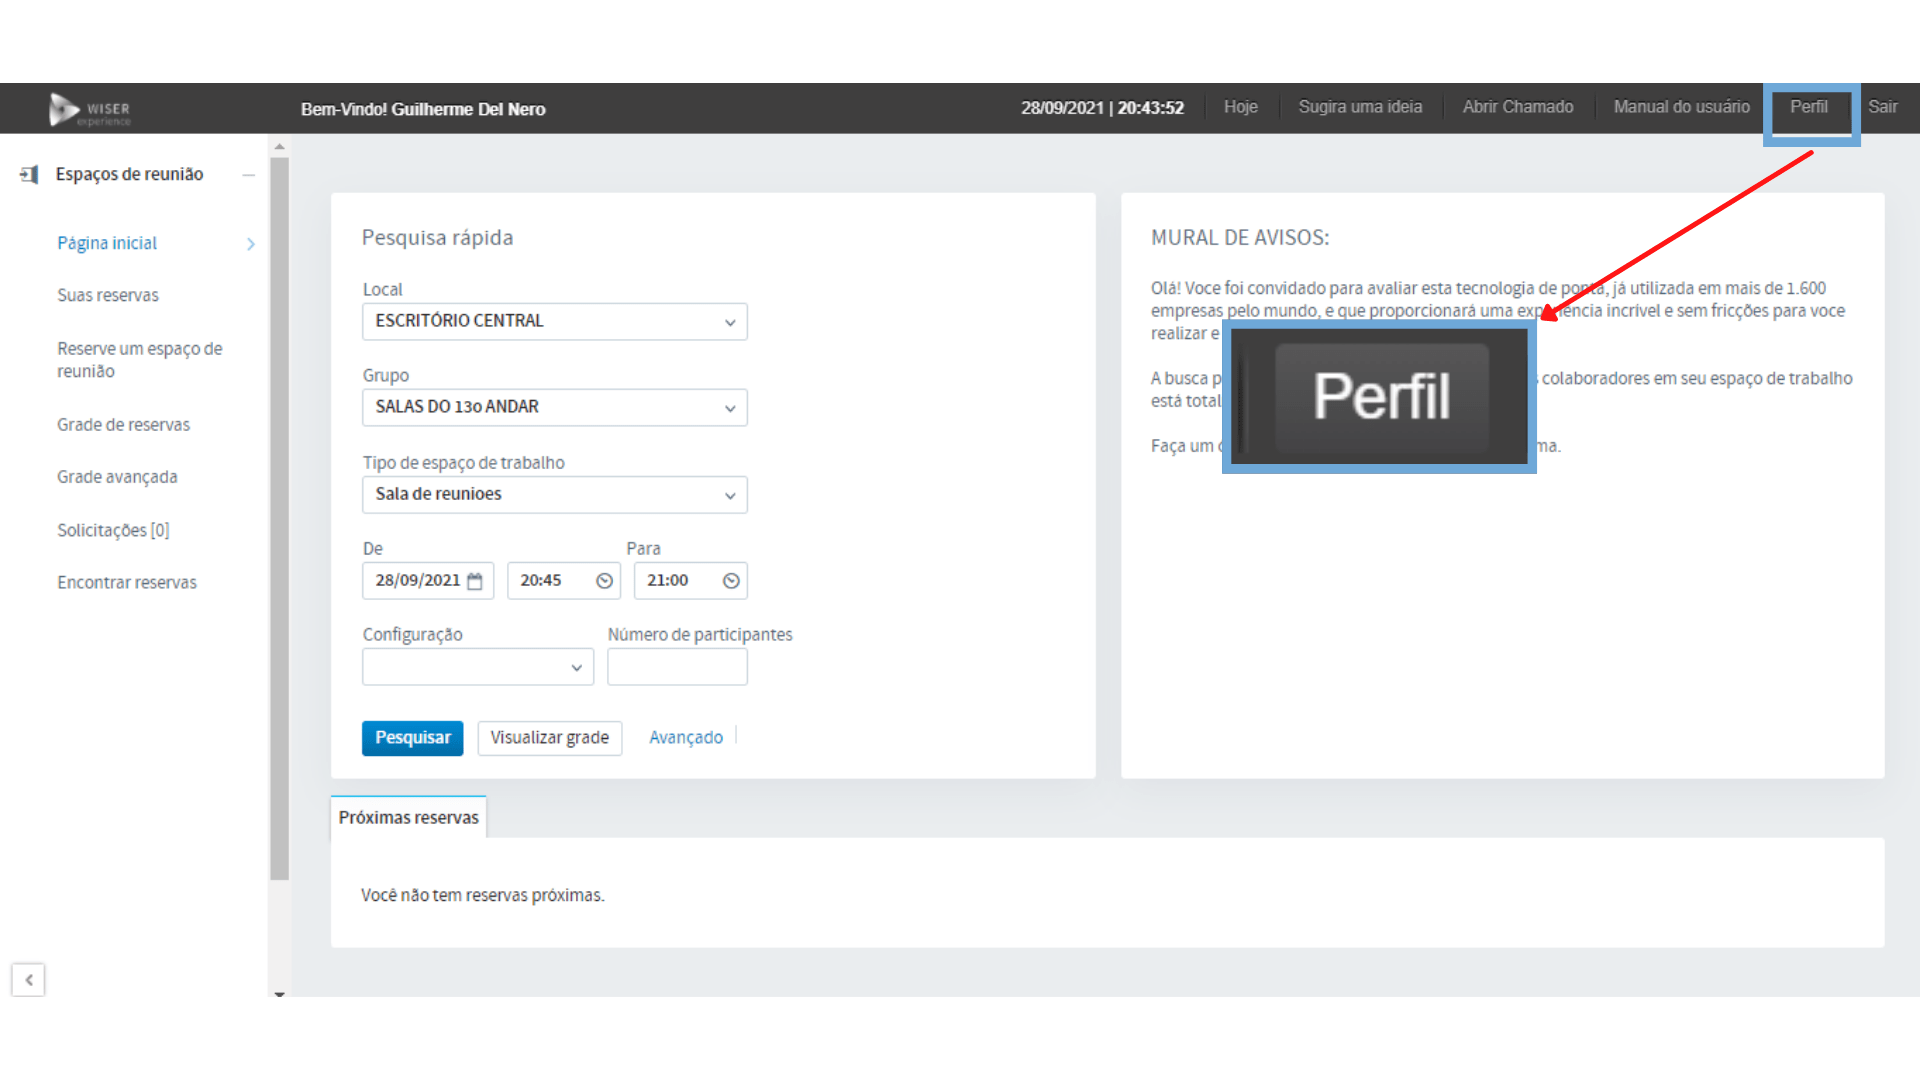This screenshot has width=1920, height=1080.
Task: Open Suas reservas in sidebar
Action: point(108,296)
